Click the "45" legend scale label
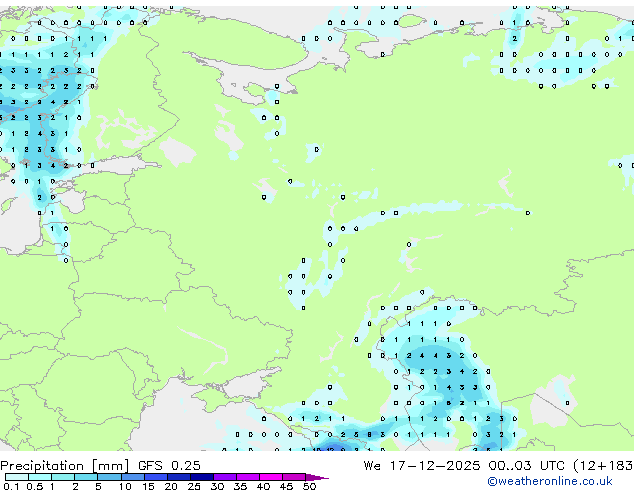Viewport: 634px width, 490px height. click(286, 486)
